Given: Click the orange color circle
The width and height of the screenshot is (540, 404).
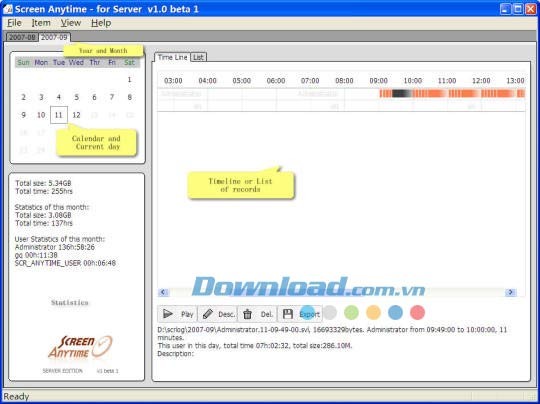Looking at the screenshot, I should click(373, 313).
